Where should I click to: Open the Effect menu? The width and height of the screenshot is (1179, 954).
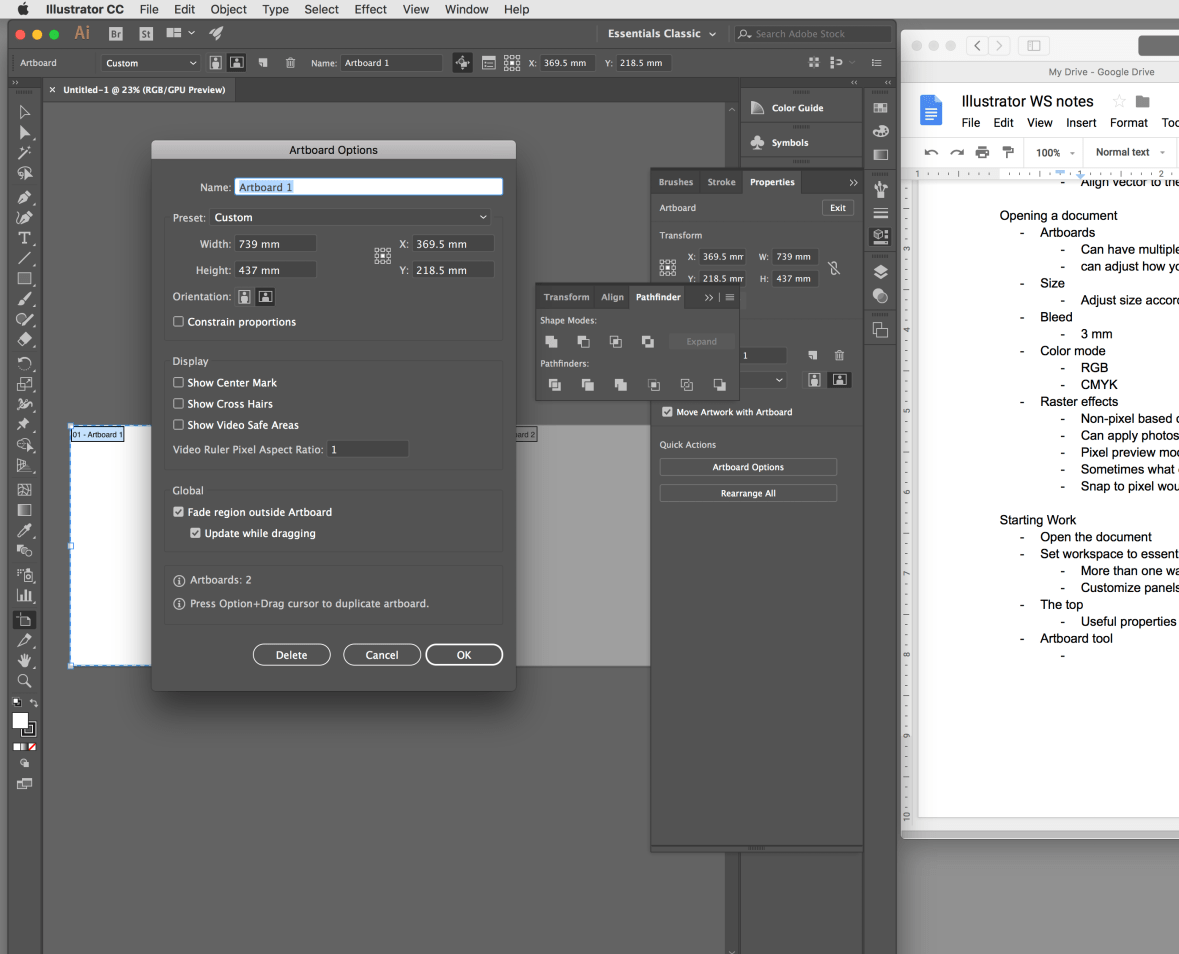370,9
